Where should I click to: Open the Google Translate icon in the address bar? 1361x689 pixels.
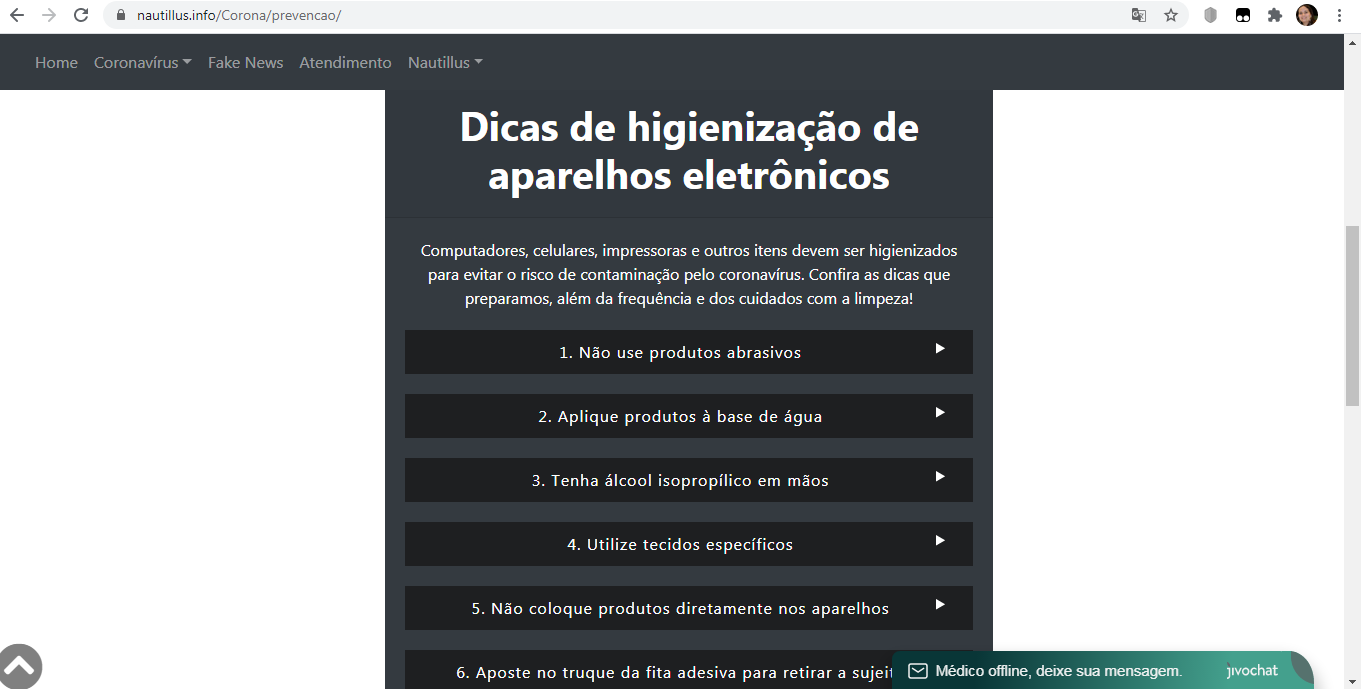[1138, 16]
